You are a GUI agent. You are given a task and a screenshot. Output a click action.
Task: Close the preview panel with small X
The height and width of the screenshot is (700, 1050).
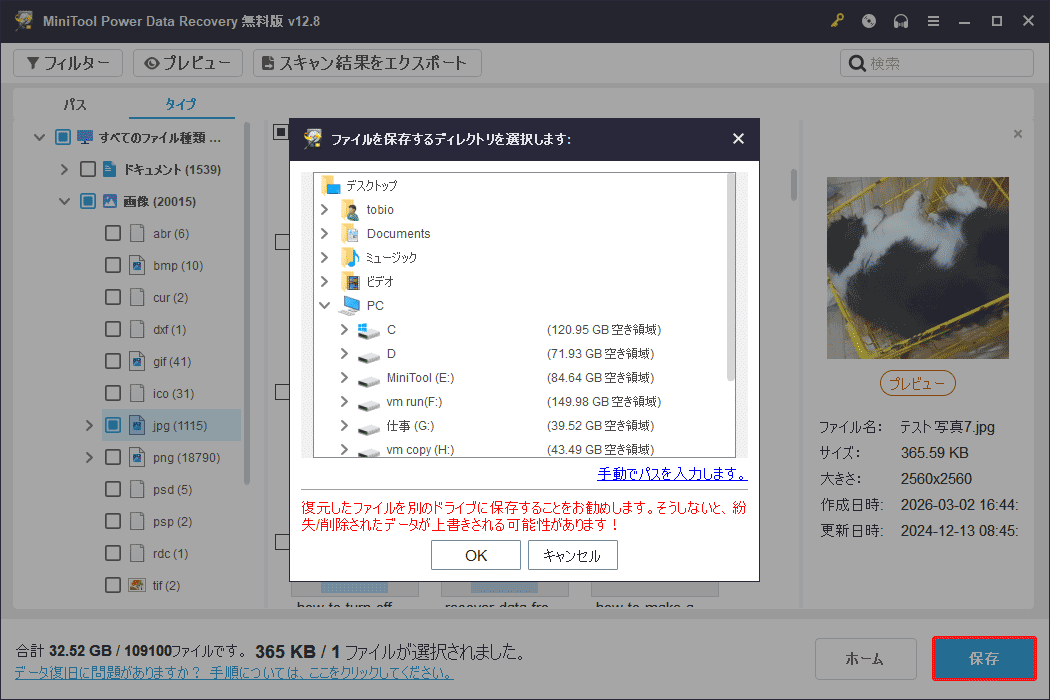coord(1017,134)
